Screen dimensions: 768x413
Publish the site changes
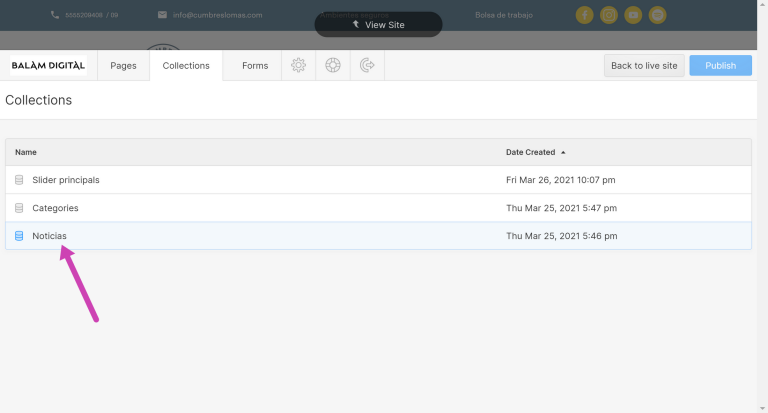point(720,66)
